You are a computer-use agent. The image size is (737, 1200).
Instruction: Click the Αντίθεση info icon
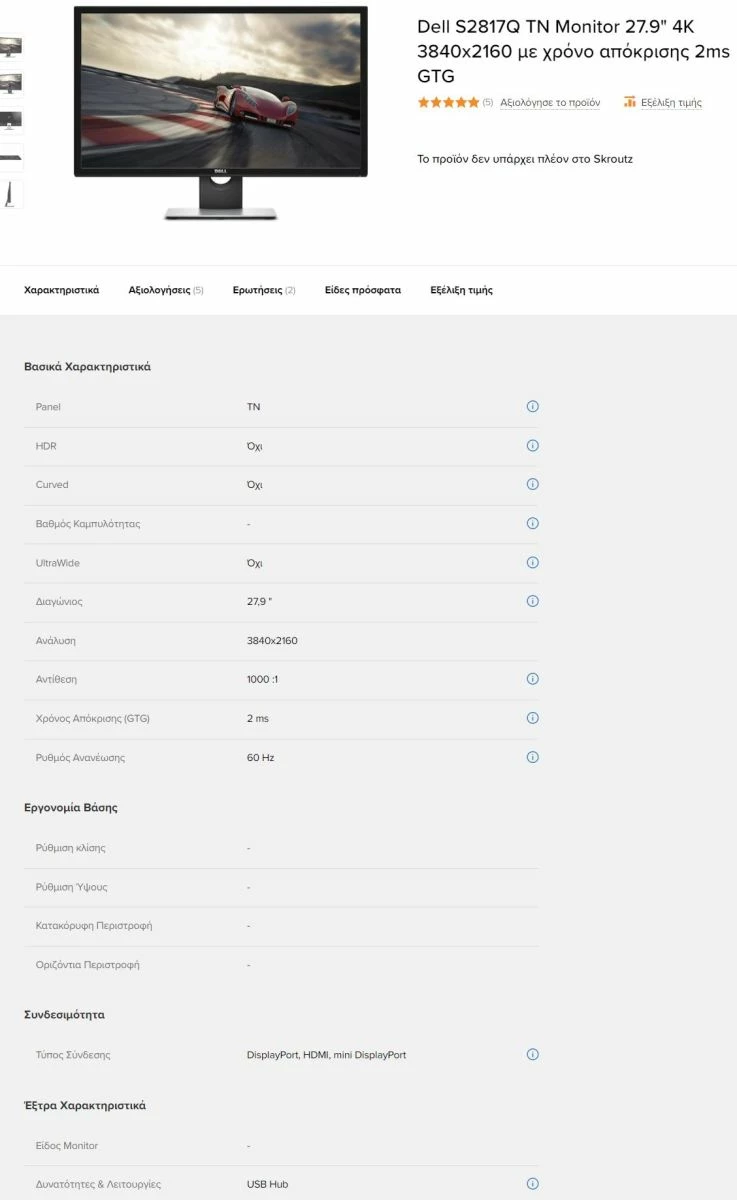pyautogui.click(x=532, y=679)
